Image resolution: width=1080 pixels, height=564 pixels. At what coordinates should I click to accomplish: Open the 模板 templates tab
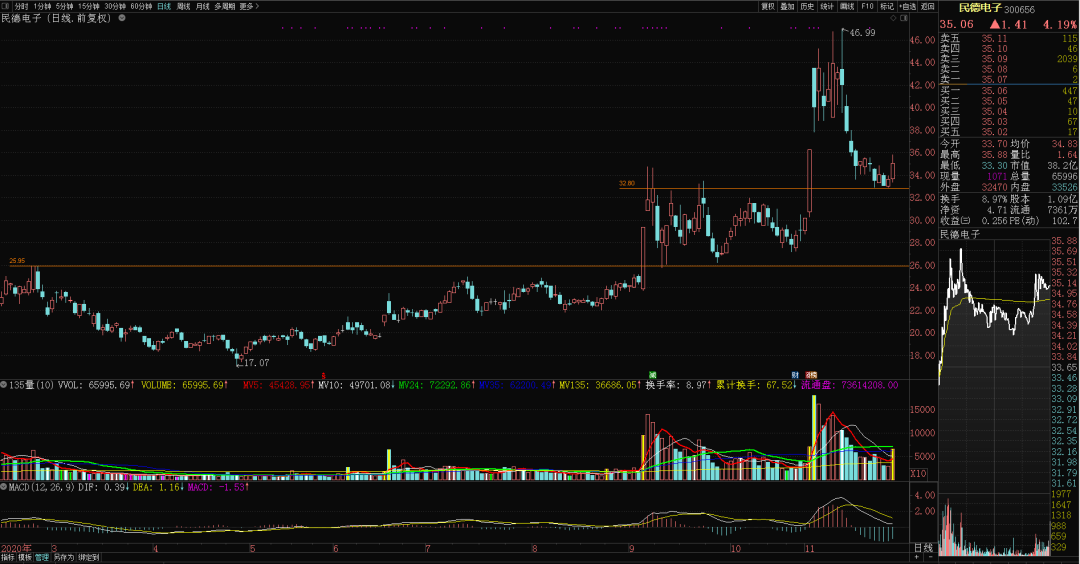25,558
